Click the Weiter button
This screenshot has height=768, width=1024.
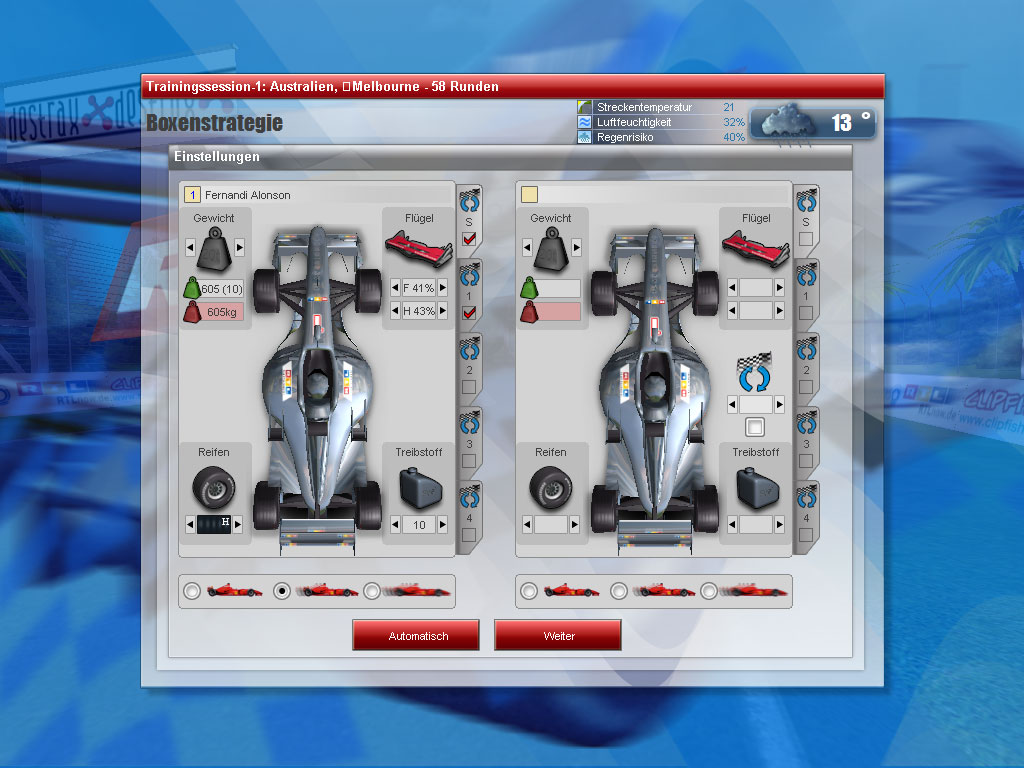tap(558, 635)
